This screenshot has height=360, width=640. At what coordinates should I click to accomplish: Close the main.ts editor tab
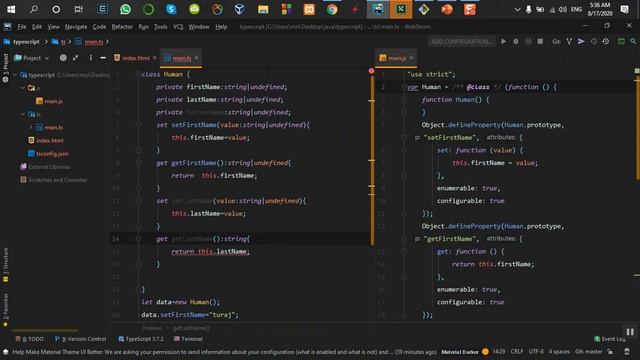[x=196, y=58]
